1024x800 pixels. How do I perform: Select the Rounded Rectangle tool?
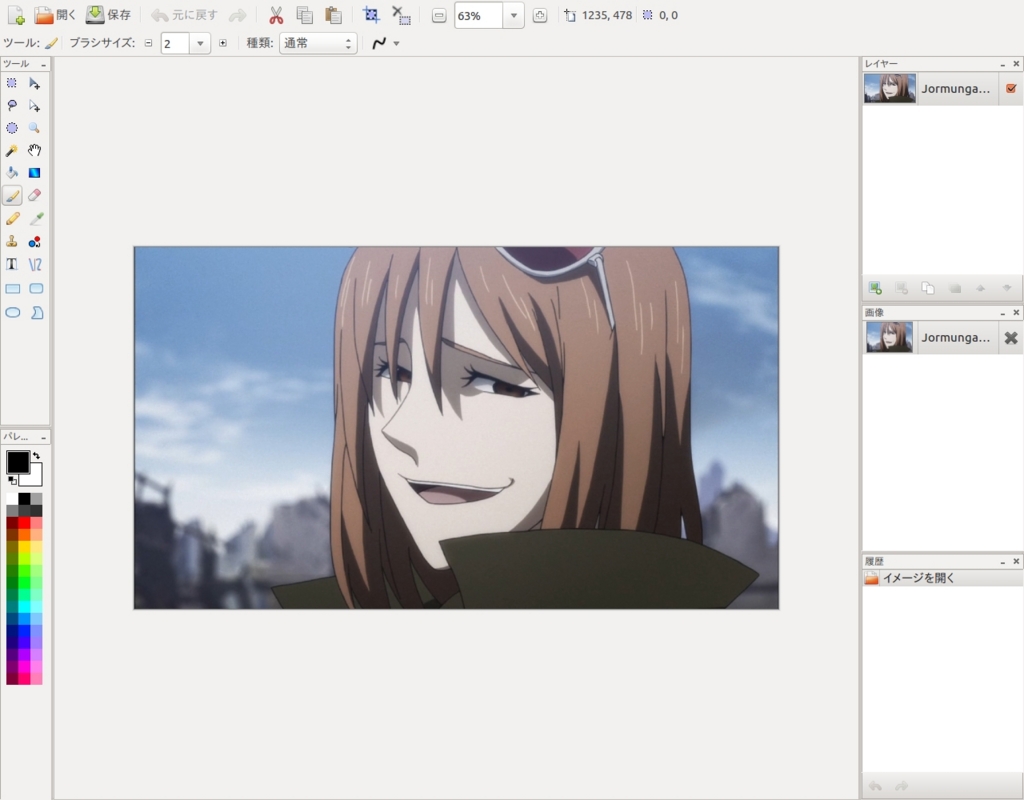tap(37, 289)
